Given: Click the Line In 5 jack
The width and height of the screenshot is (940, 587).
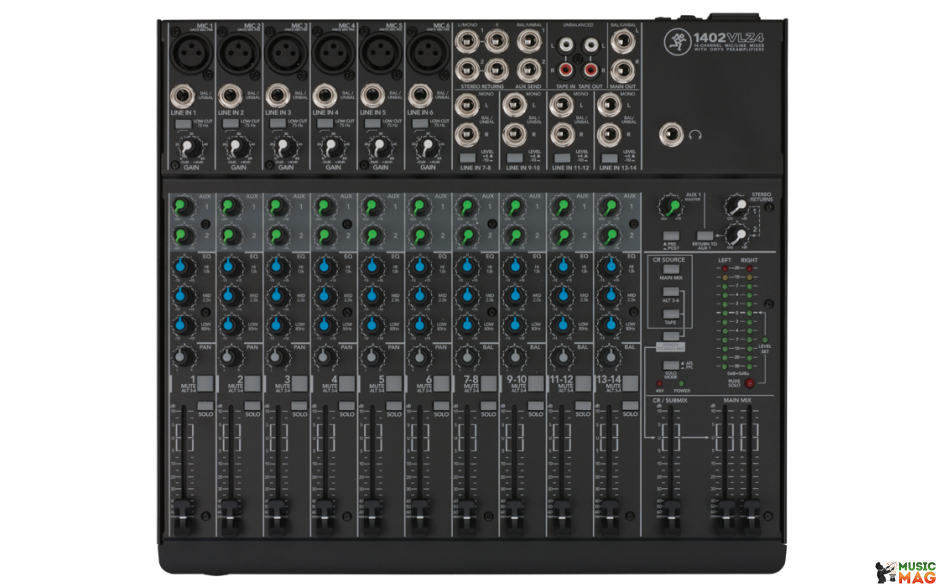Looking at the screenshot, I should click(x=372, y=96).
